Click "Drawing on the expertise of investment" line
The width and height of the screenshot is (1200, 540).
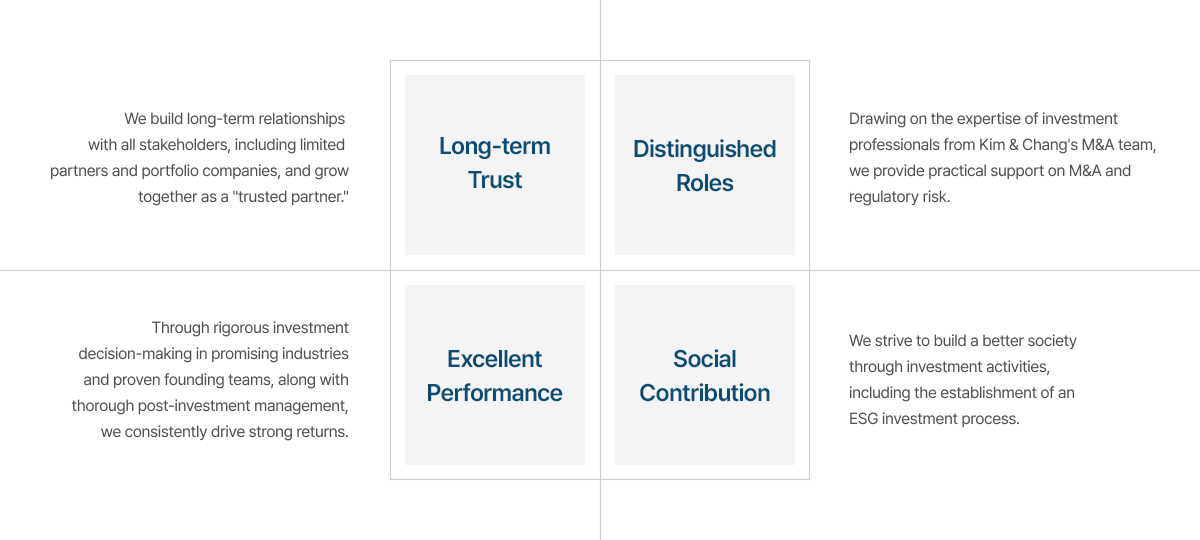[x=983, y=118]
